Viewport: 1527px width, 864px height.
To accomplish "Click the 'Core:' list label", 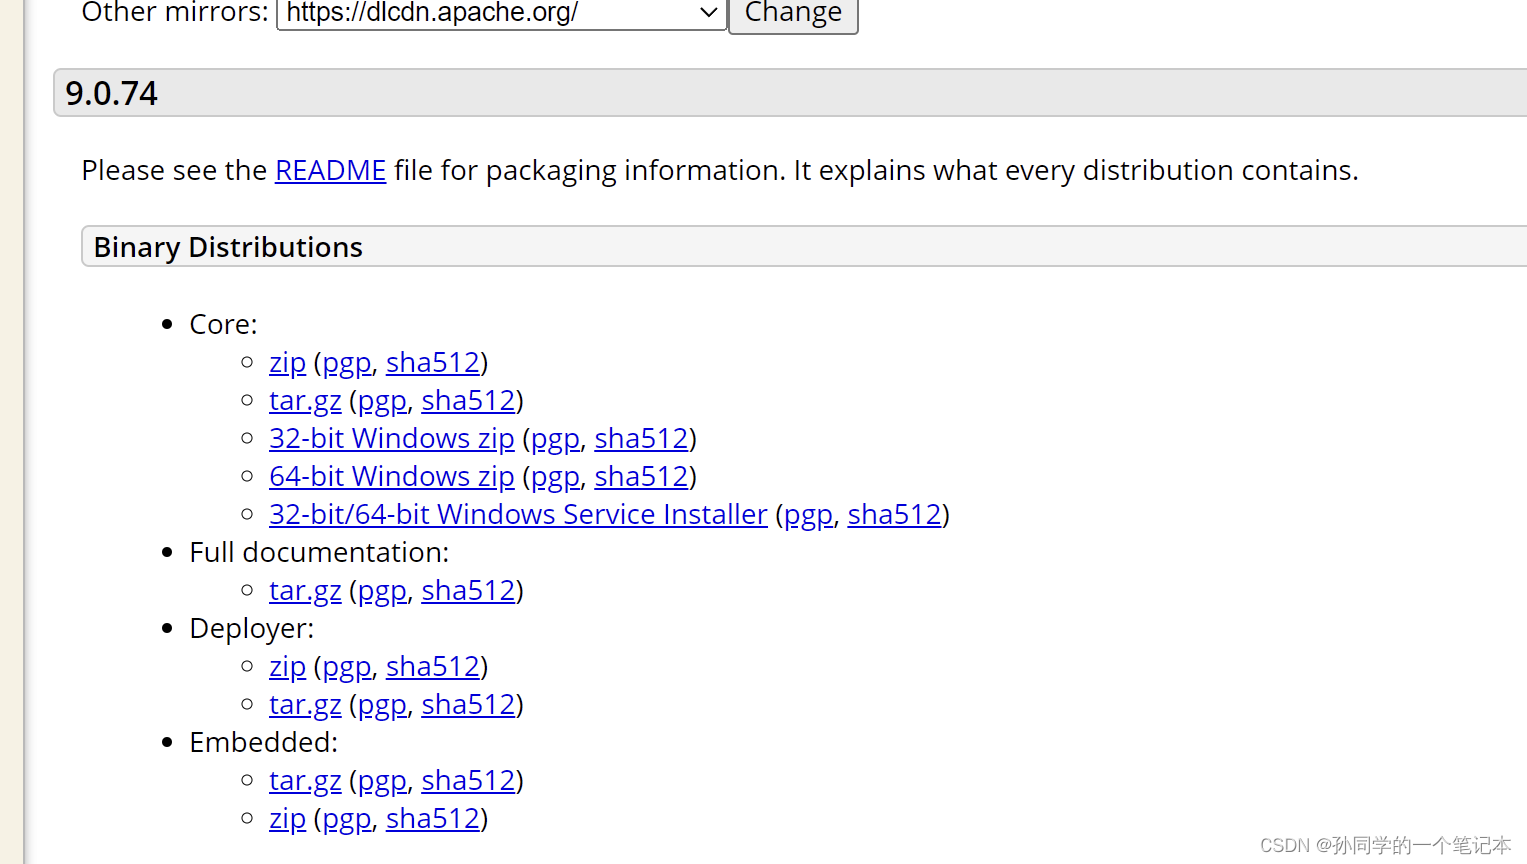I will pyautogui.click(x=223, y=325).
